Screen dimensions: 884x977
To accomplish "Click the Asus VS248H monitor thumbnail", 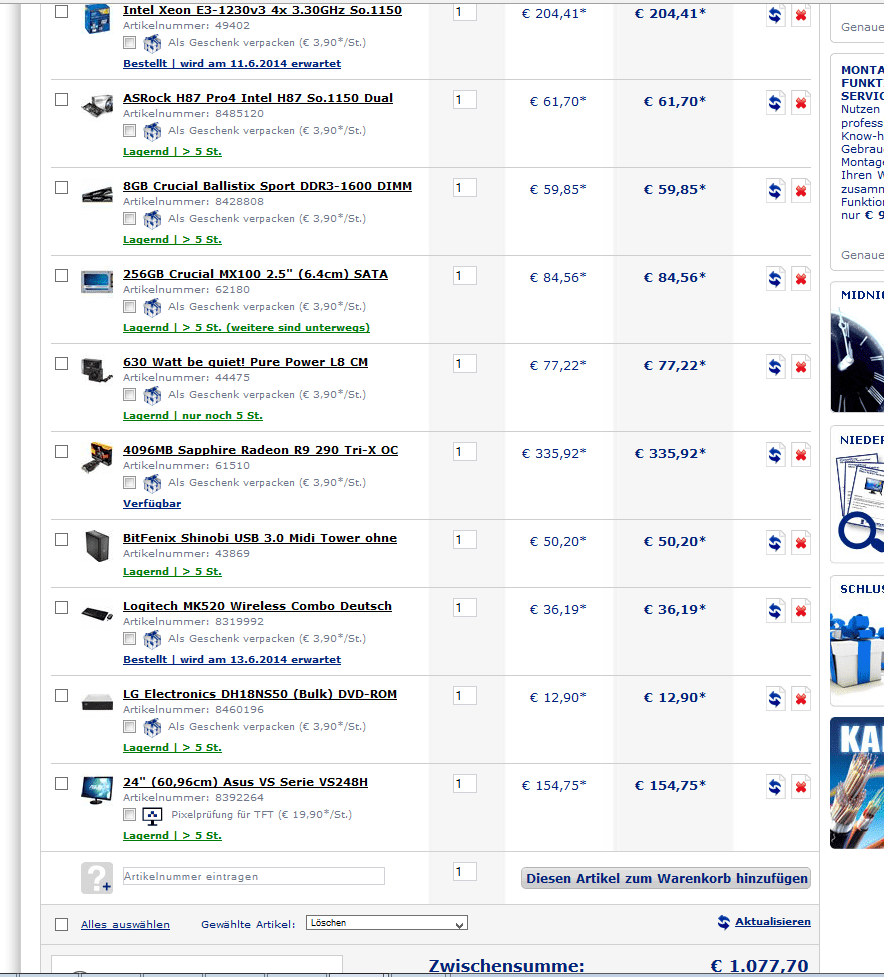I will (97, 789).
